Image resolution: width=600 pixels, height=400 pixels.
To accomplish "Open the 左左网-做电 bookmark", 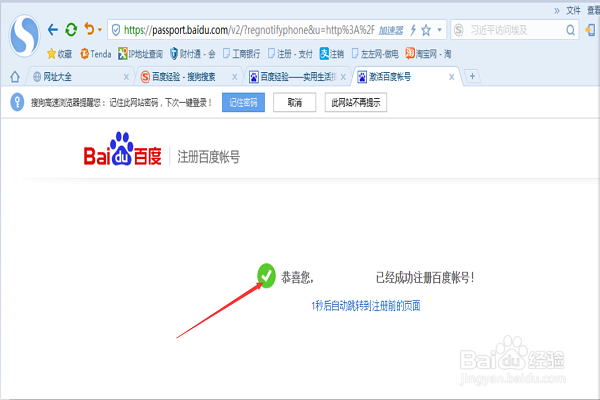I will point(375,54).
